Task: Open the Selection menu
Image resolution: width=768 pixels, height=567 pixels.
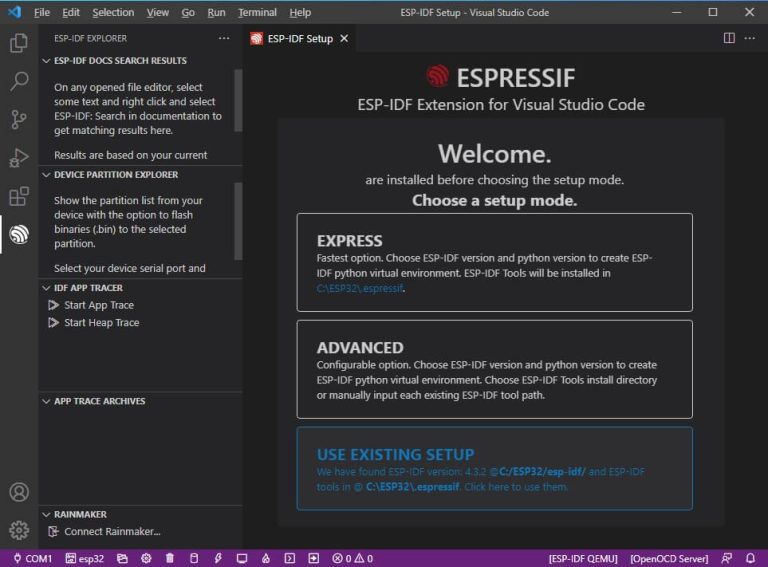Action: pos(113,12)
